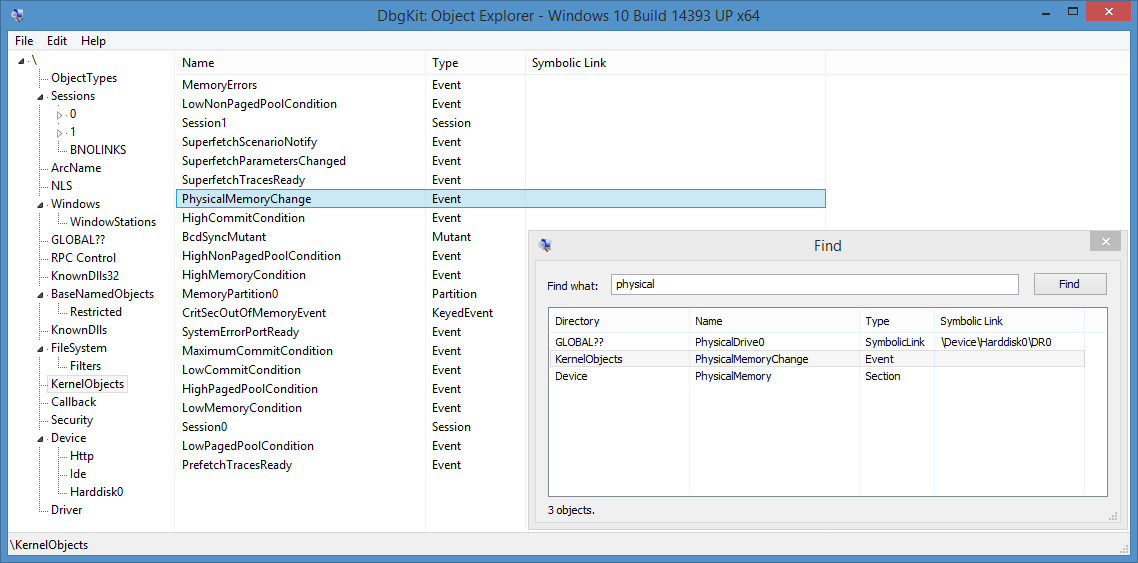Select Callback in the tree

[x=73, y=402]
